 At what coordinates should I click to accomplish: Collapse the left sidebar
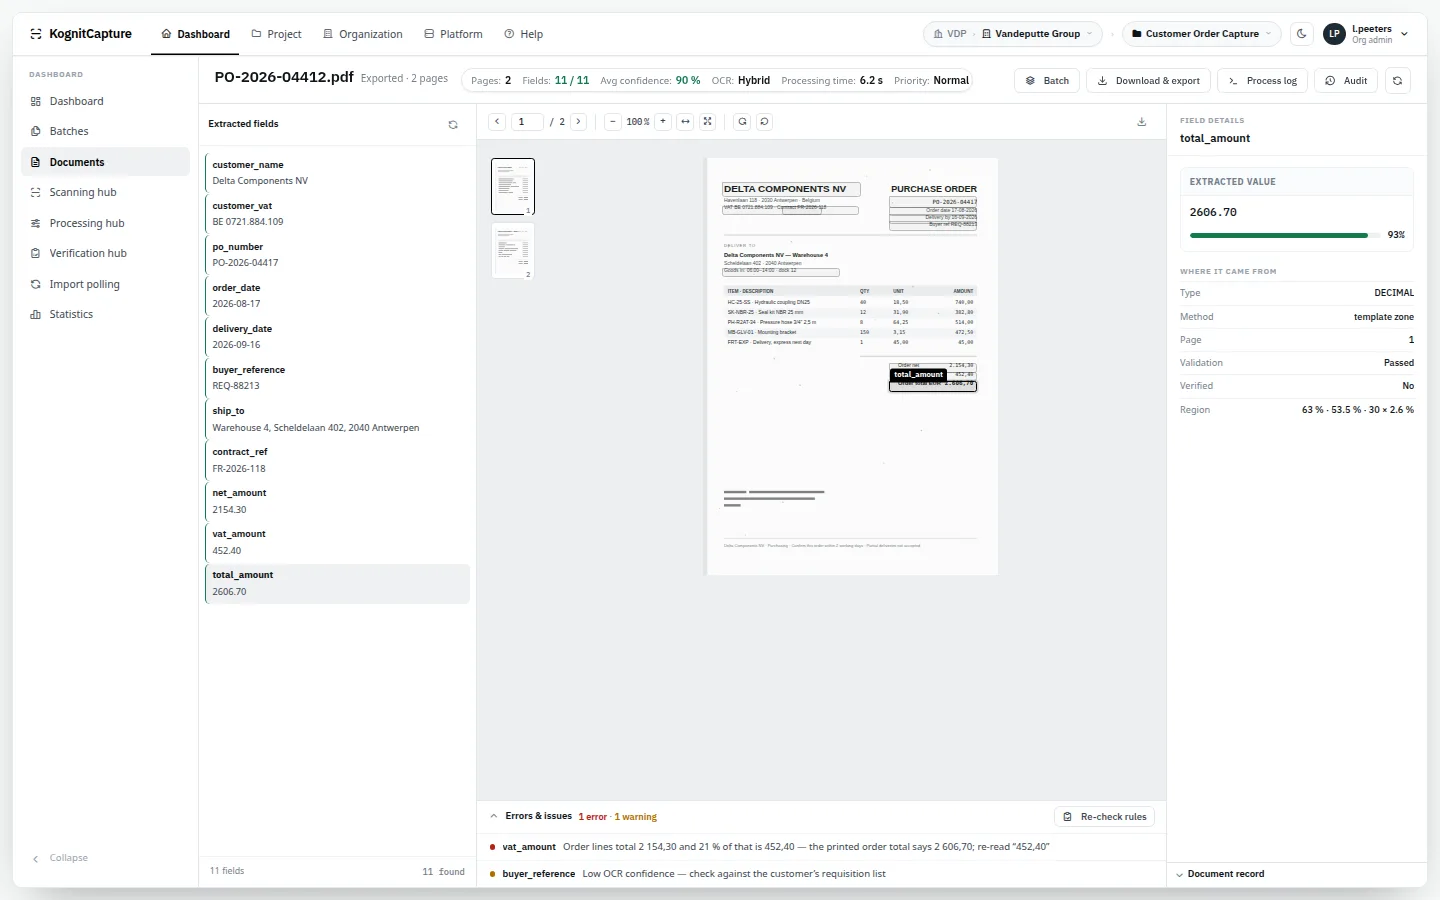60,858
